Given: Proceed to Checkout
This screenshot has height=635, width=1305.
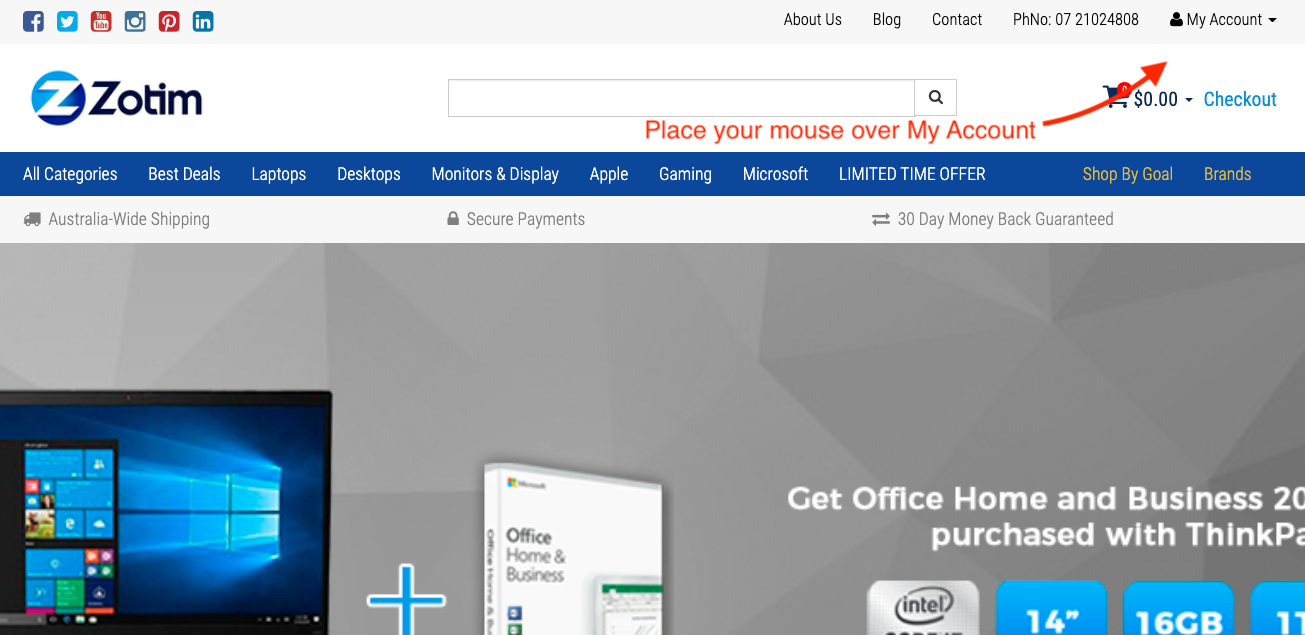Looking at the screenshot, I should tap(1240, 99).
